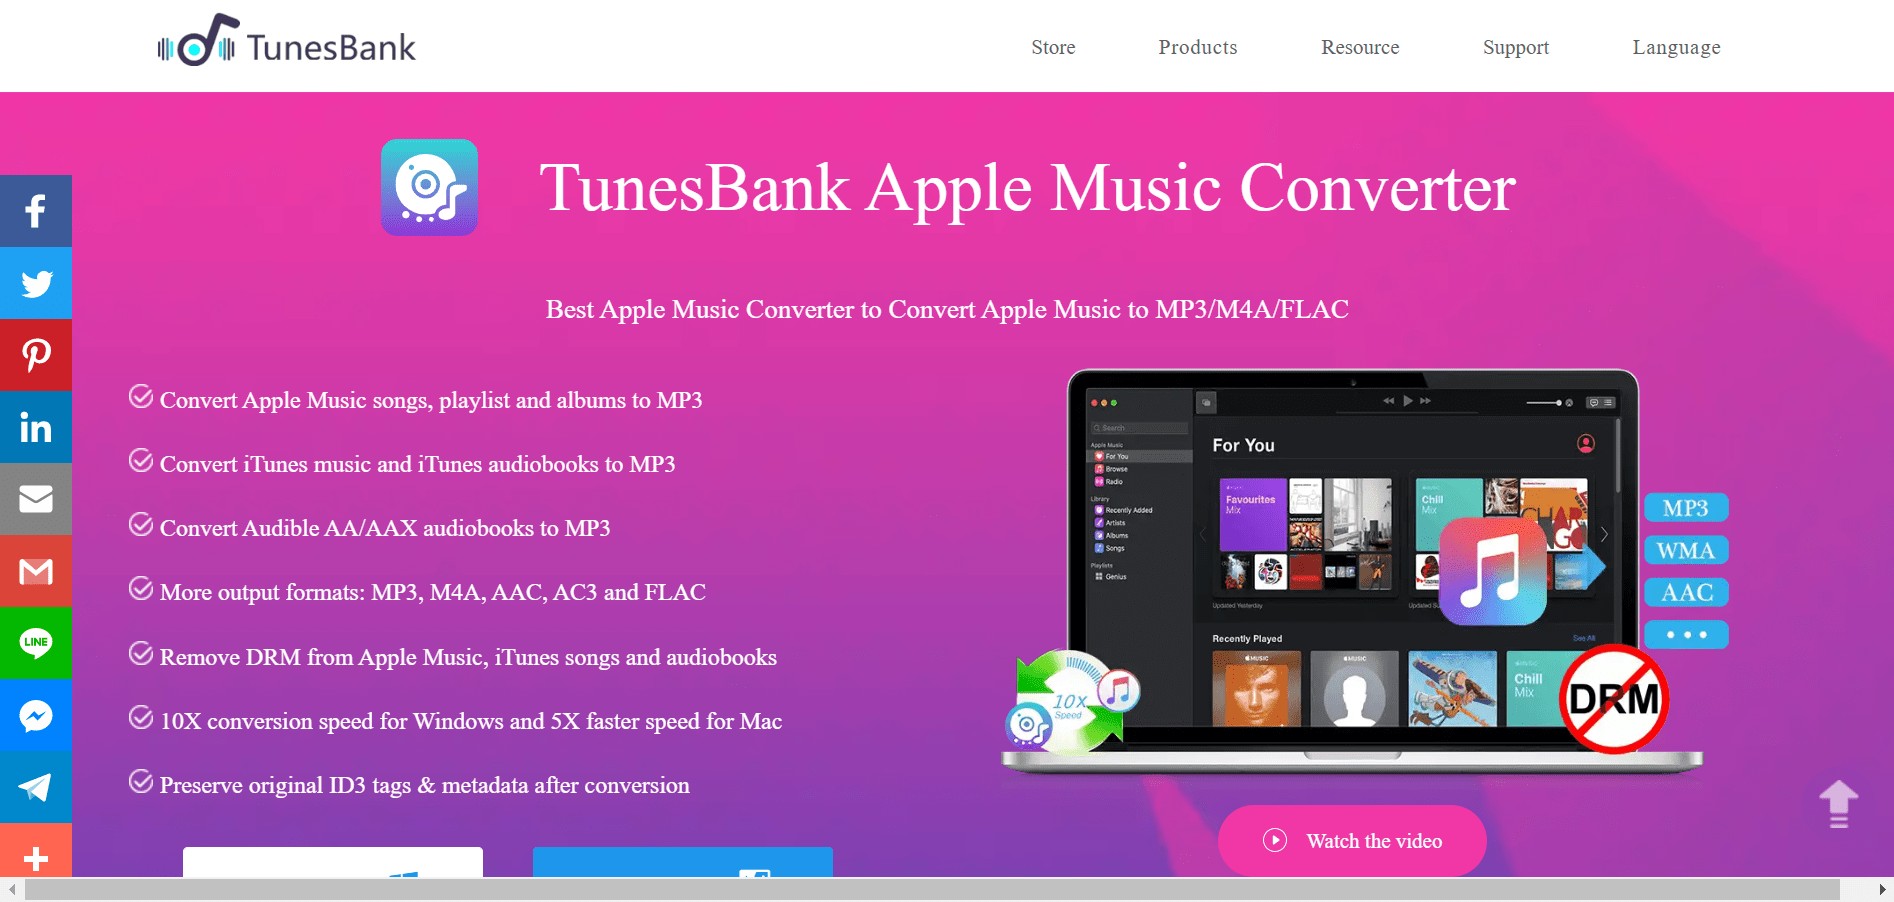Share page on LinkedIn
This screenshot has width=1894, height=902.
36,427
